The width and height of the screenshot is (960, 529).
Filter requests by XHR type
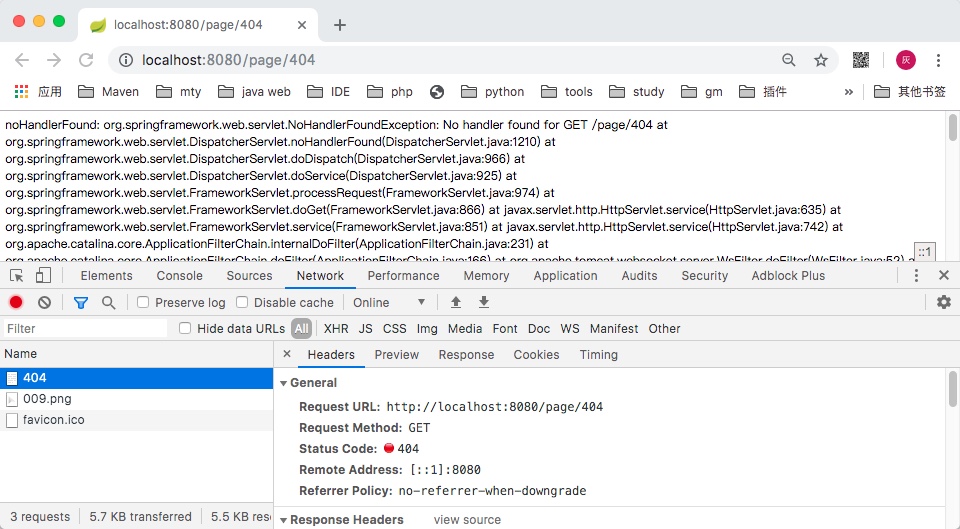tap(336, 328)
